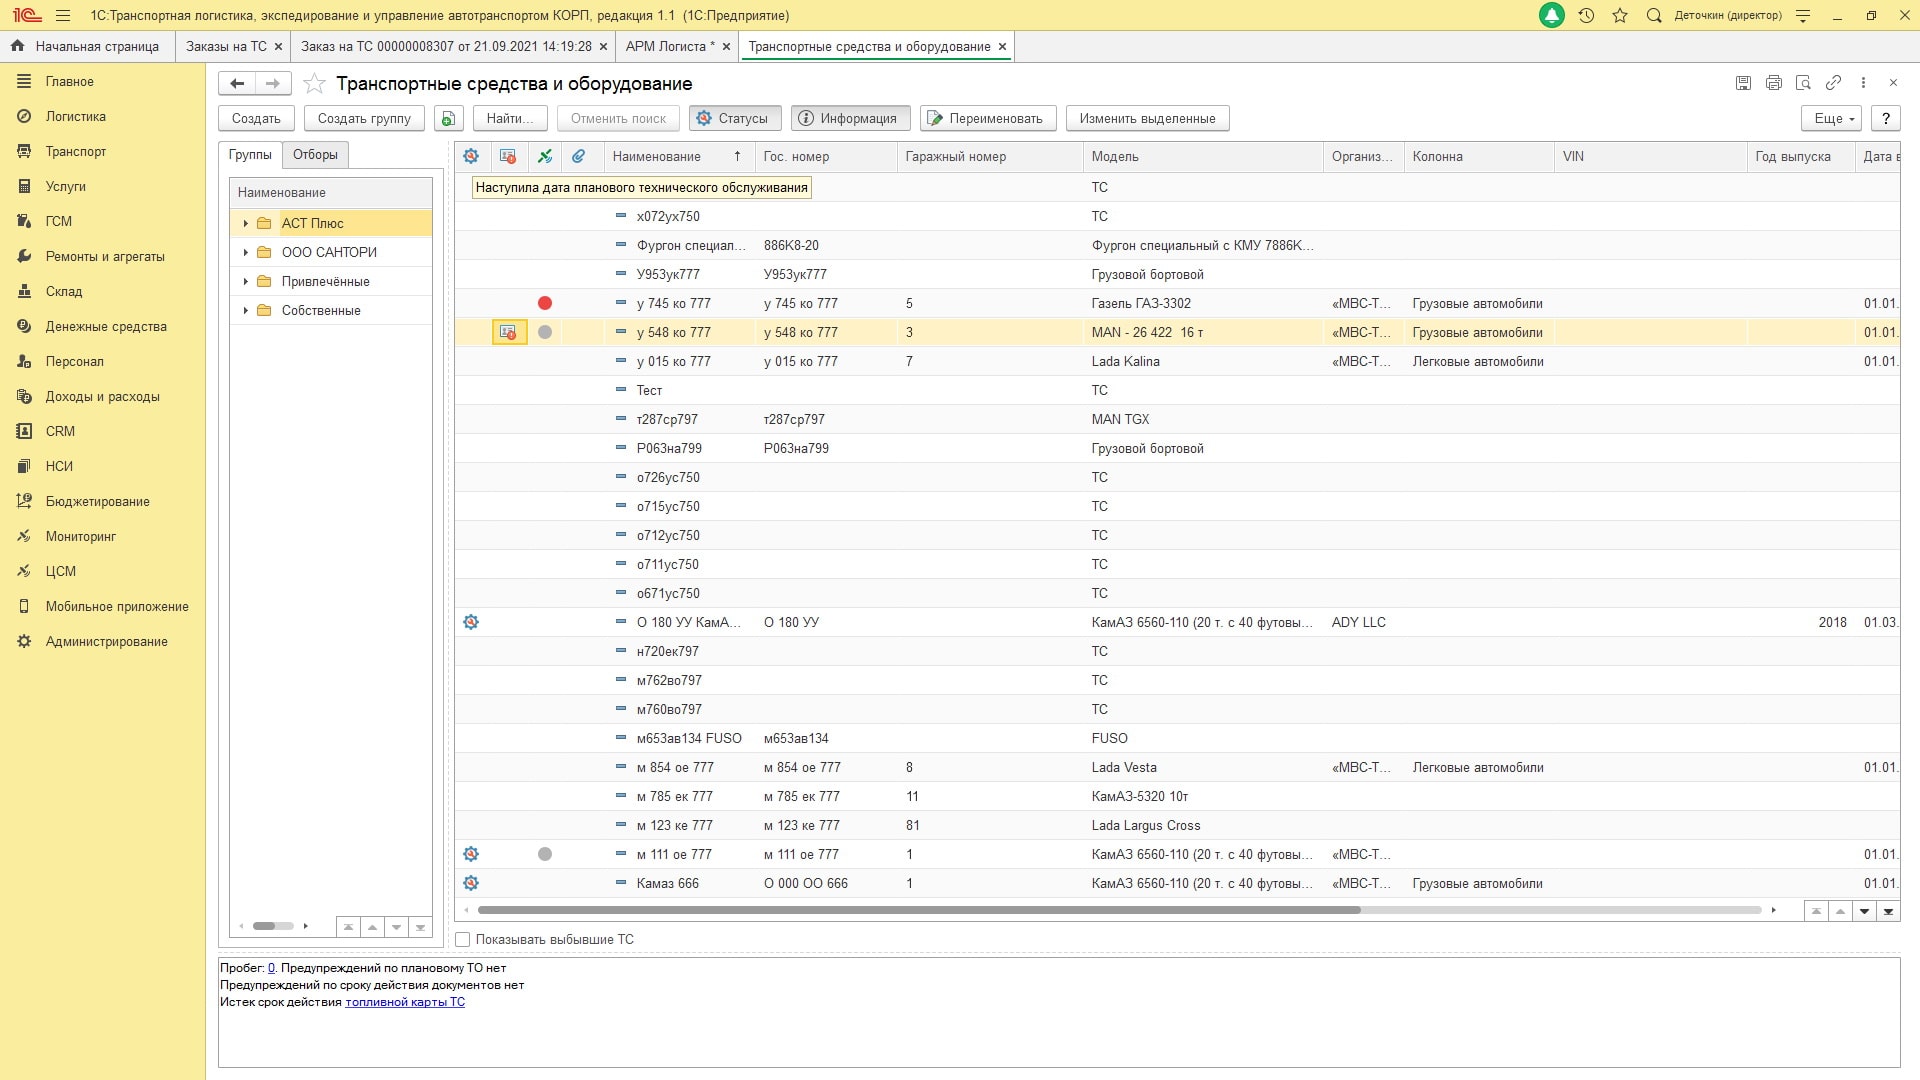Screen dimensions: 1920x1080
Task: Switch to the Отборы tab
Action: tap(315, 154)
